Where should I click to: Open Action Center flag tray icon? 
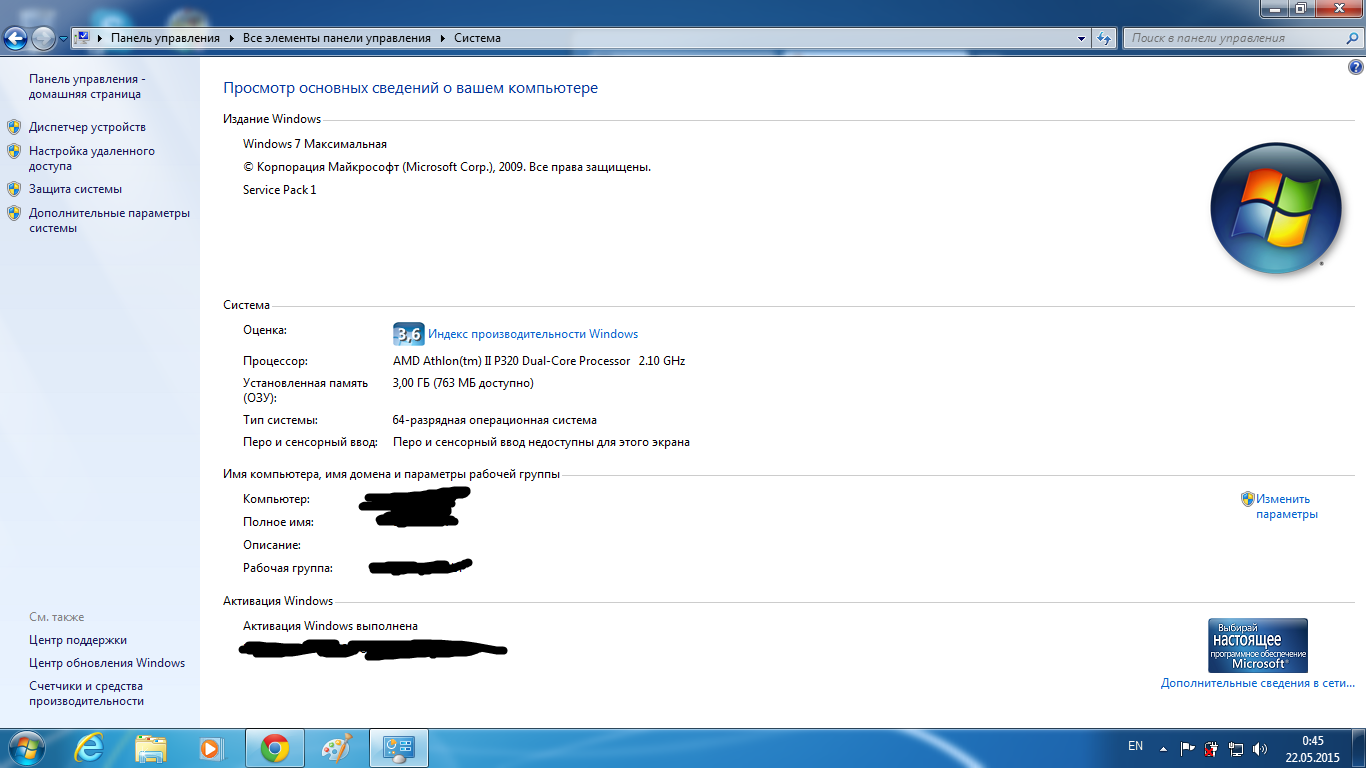pos(1188,748)
